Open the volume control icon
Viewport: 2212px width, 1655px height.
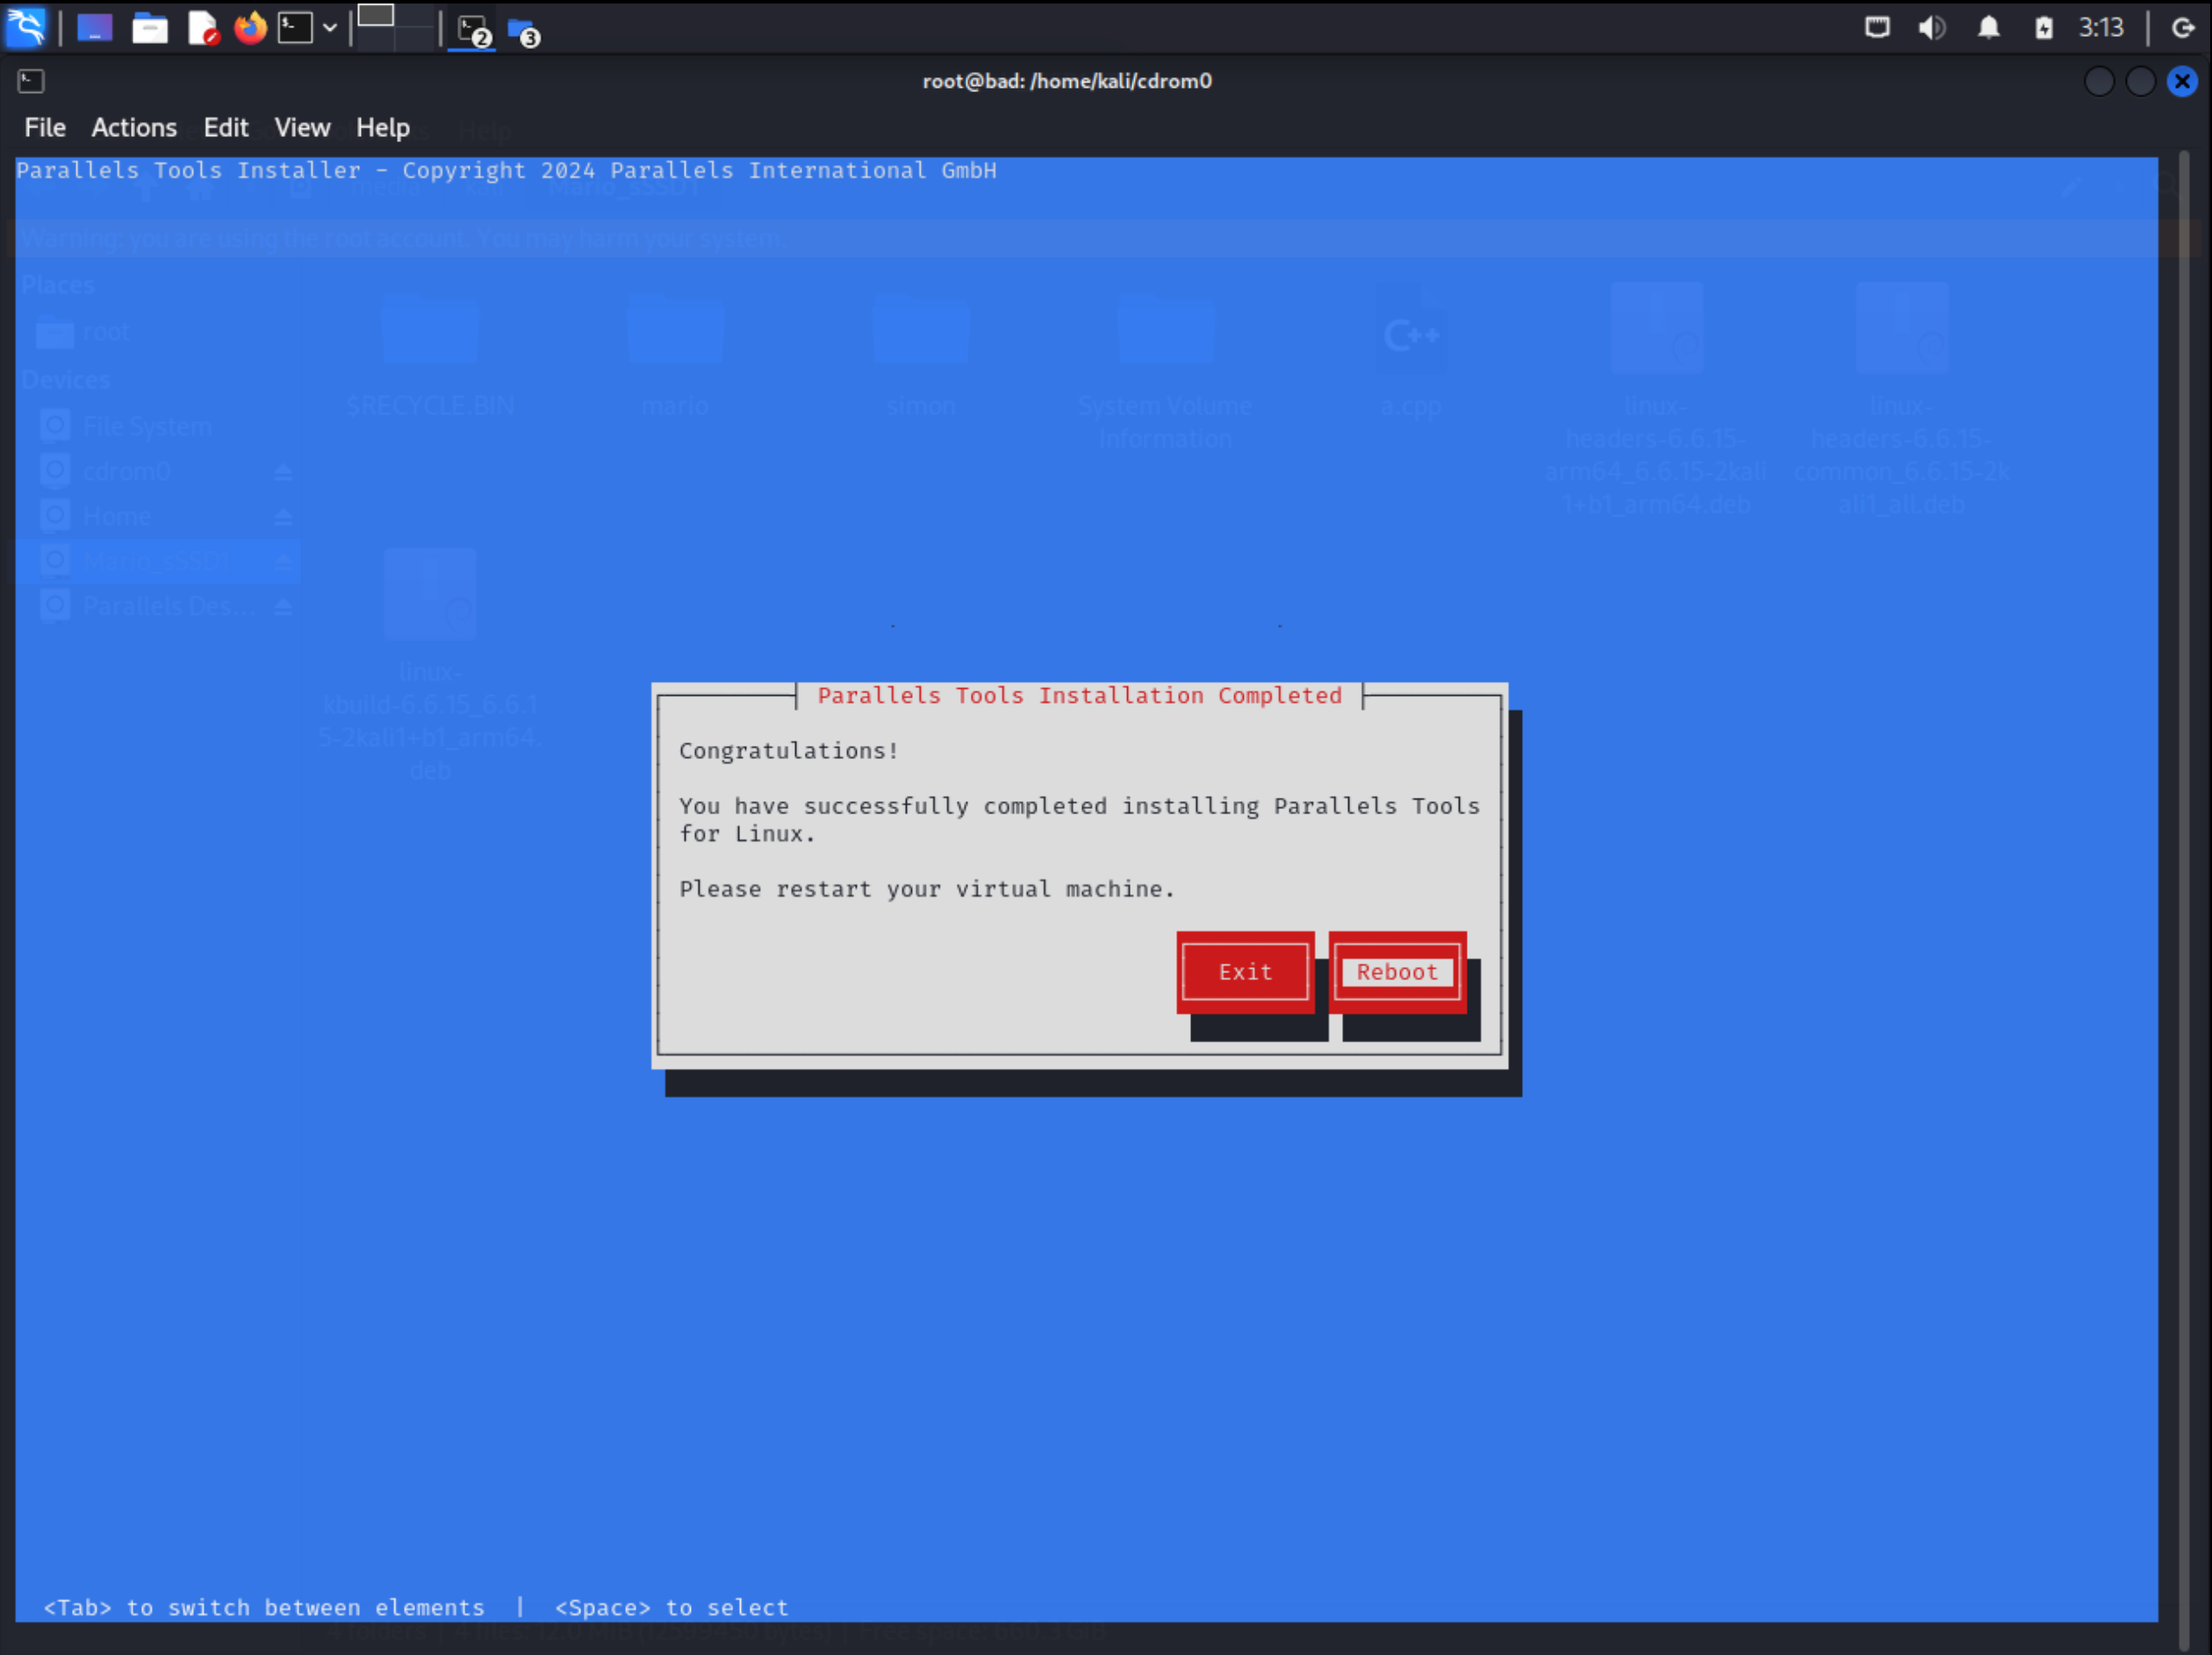click(1931, 27)
